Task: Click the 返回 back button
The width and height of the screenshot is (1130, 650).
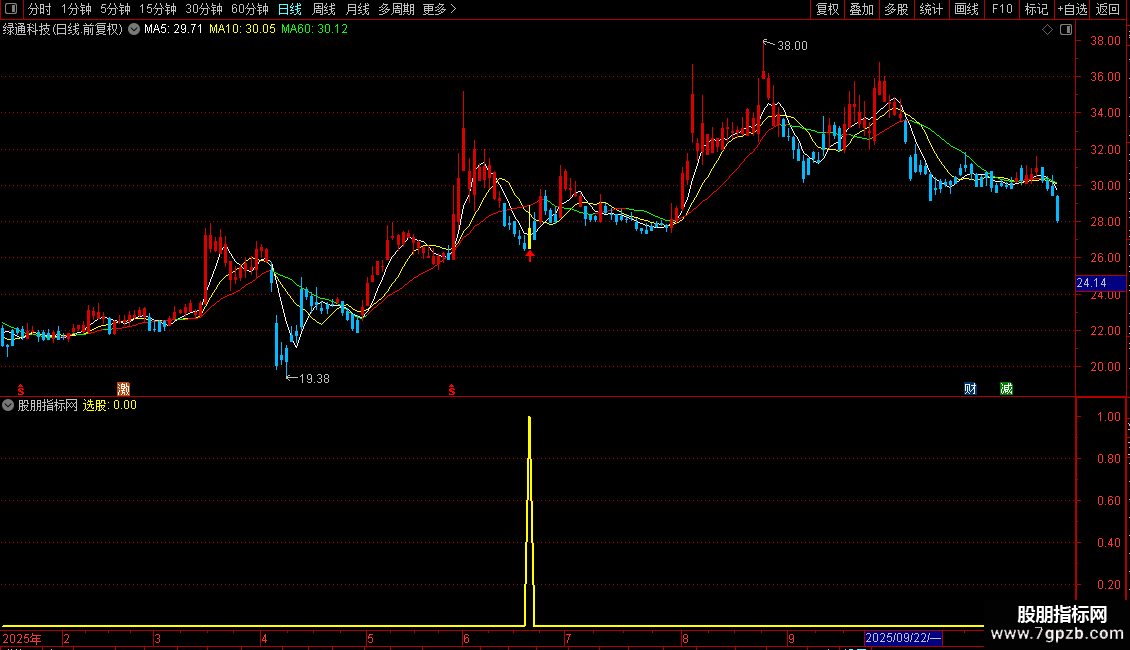Action: pos(1108,9)
